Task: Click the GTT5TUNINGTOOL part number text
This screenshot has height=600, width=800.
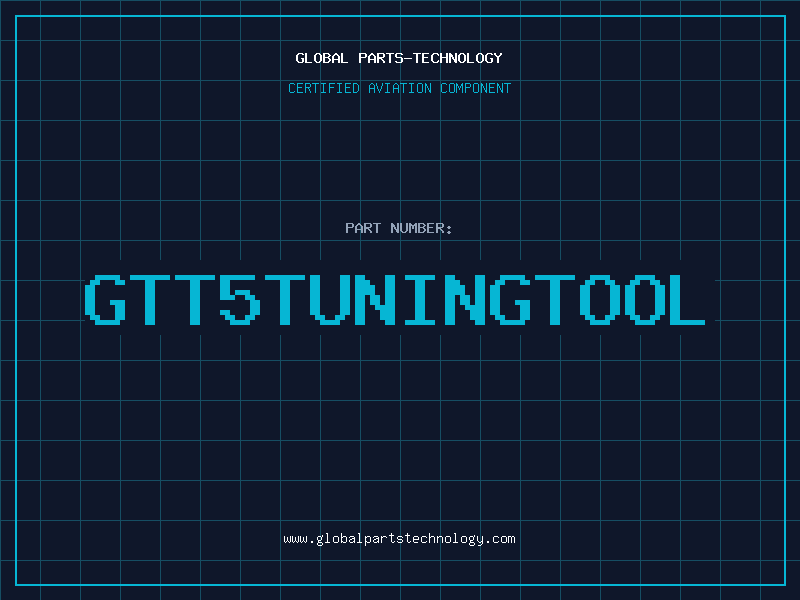Action: [x=396, y=299]
